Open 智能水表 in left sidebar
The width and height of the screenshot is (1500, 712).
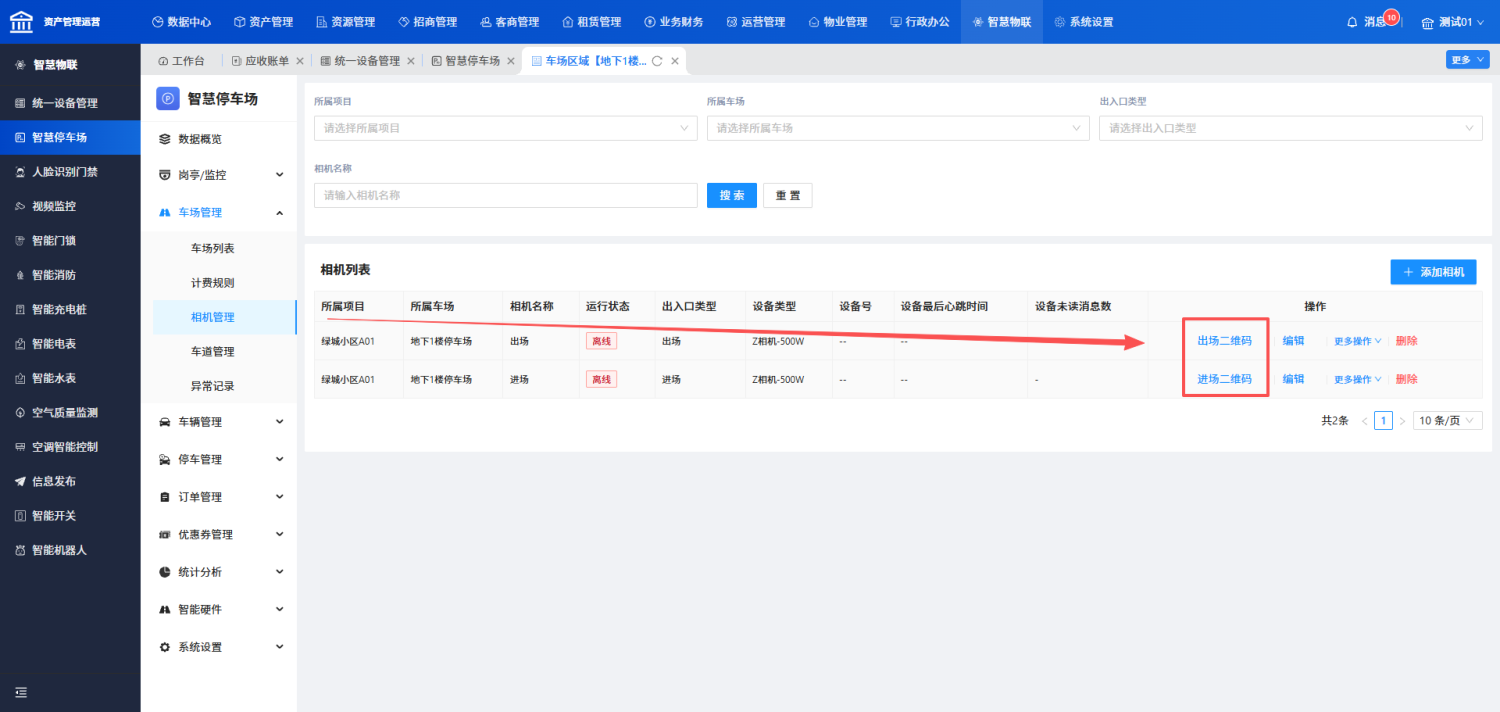point(70,378)
